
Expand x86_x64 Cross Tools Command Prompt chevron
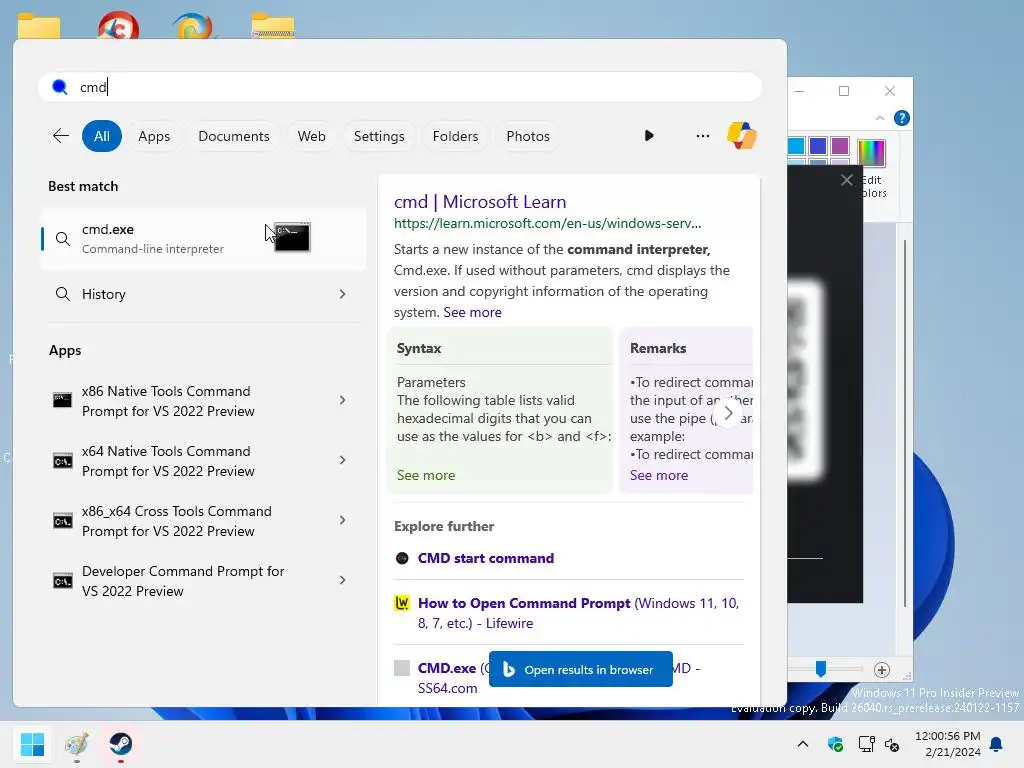(x=342, y=520)
